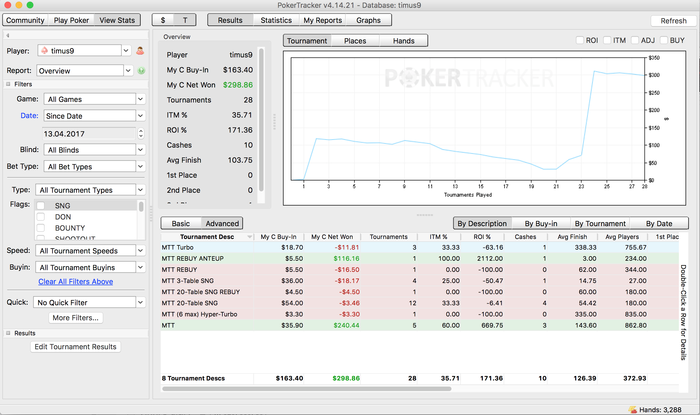
Task: Open the Statistics tab
Action: tap(276, 20)
